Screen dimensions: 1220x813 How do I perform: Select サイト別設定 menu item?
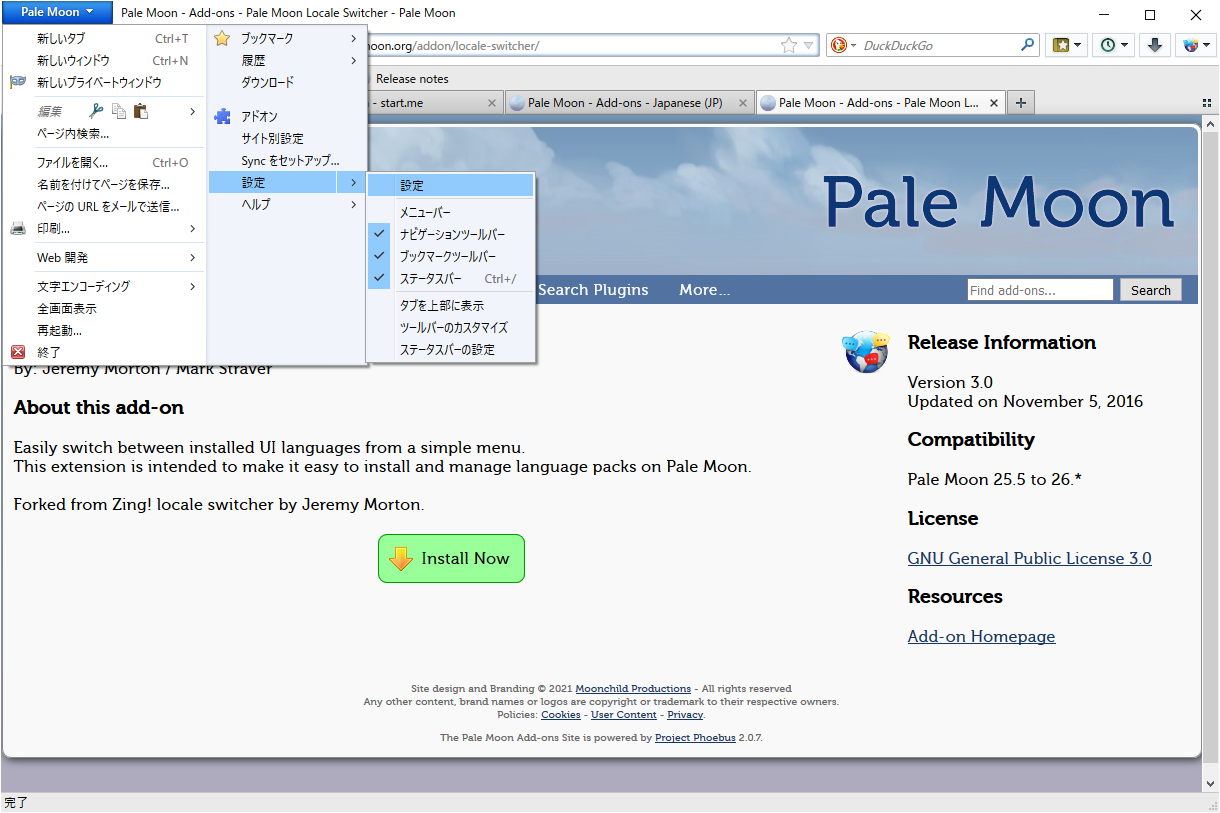click(286, 139)
